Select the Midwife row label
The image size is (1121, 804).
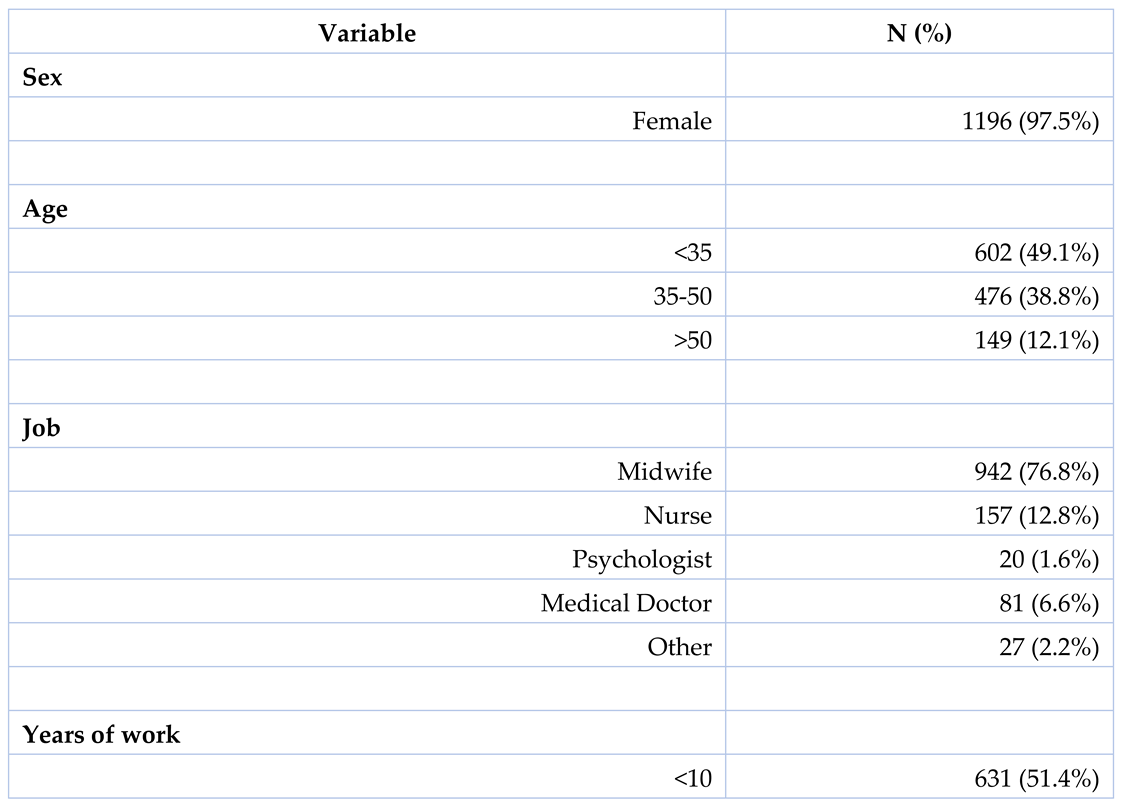(665, 472)
